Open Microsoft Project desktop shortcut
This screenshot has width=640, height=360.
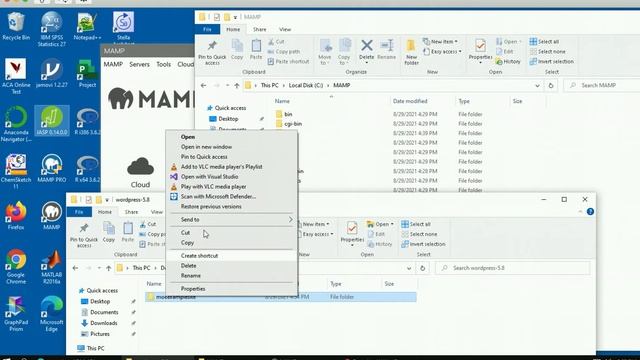click(87, 73)
